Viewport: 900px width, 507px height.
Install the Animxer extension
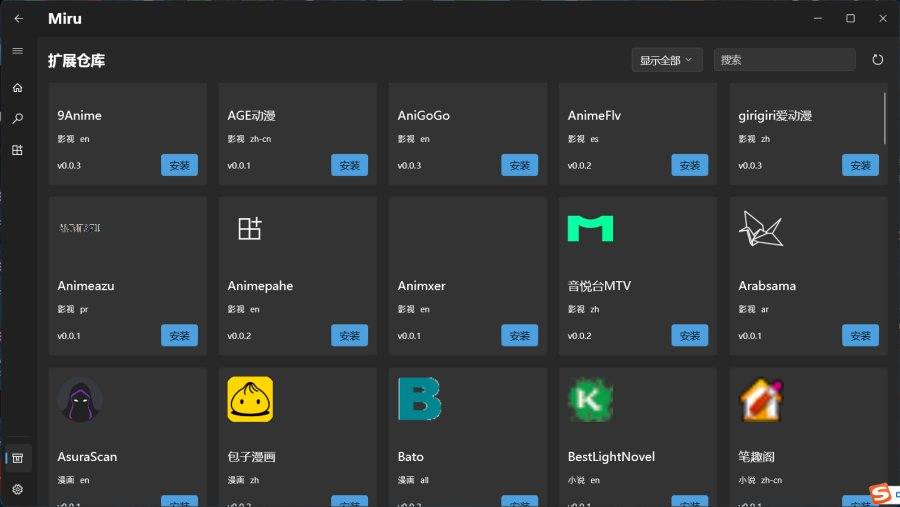tap(519, 335)
